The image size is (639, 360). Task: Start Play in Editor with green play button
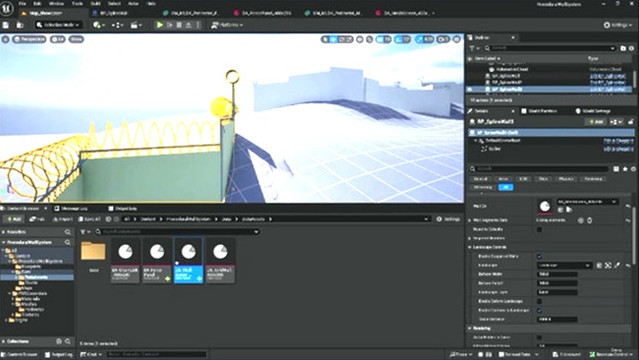(160, 25)
